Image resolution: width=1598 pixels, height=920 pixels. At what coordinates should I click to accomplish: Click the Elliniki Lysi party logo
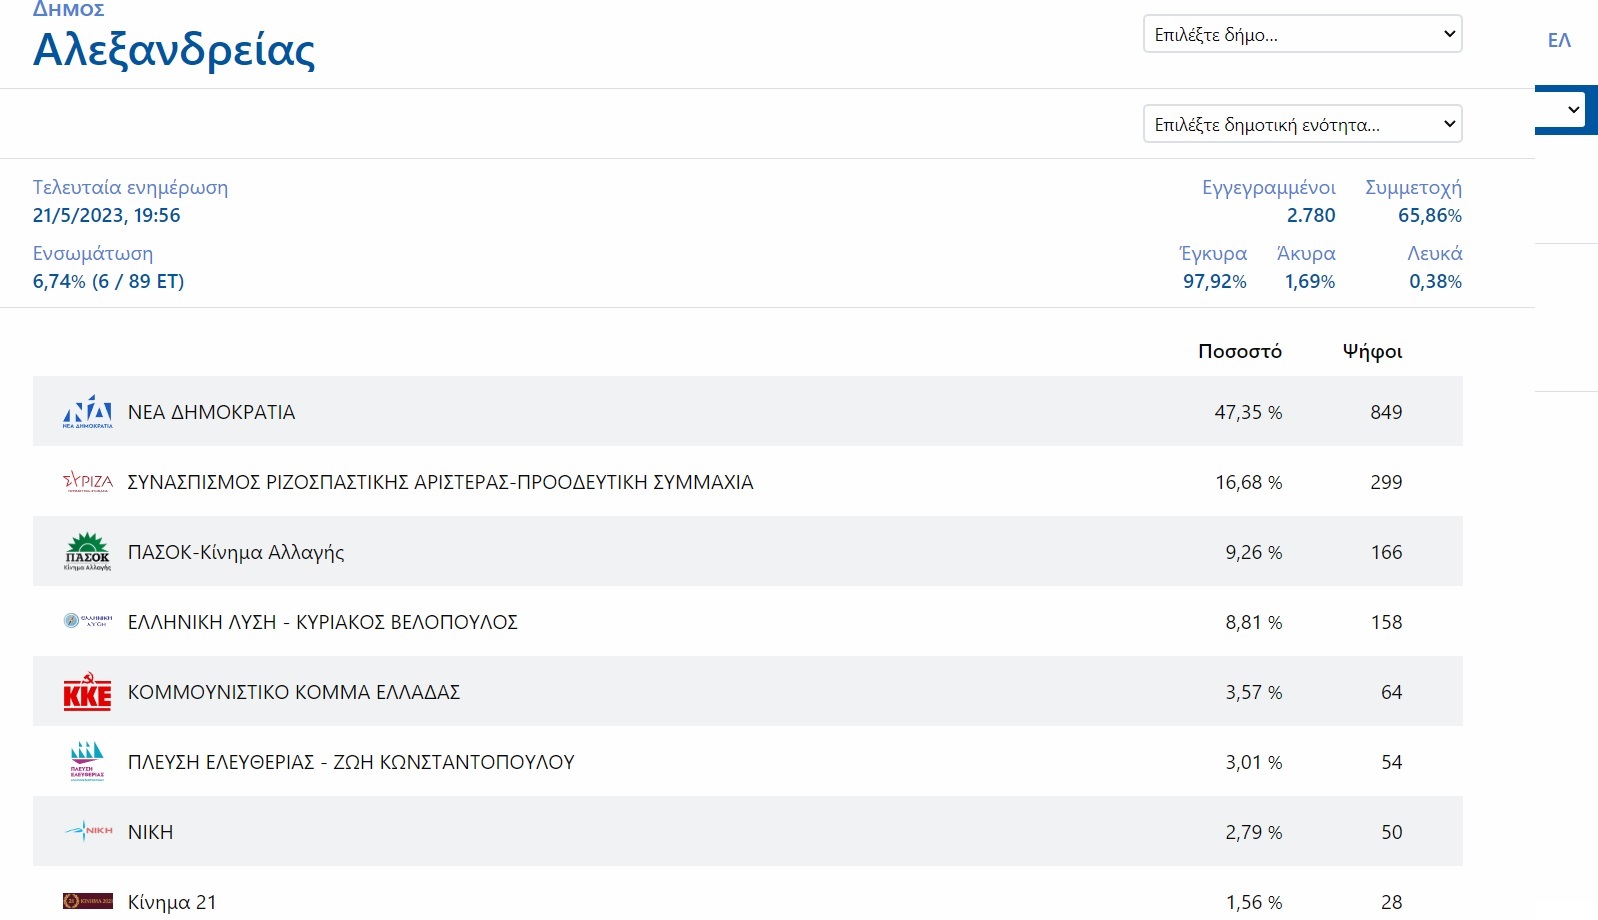pyautogui.click(x=88, y=621)
